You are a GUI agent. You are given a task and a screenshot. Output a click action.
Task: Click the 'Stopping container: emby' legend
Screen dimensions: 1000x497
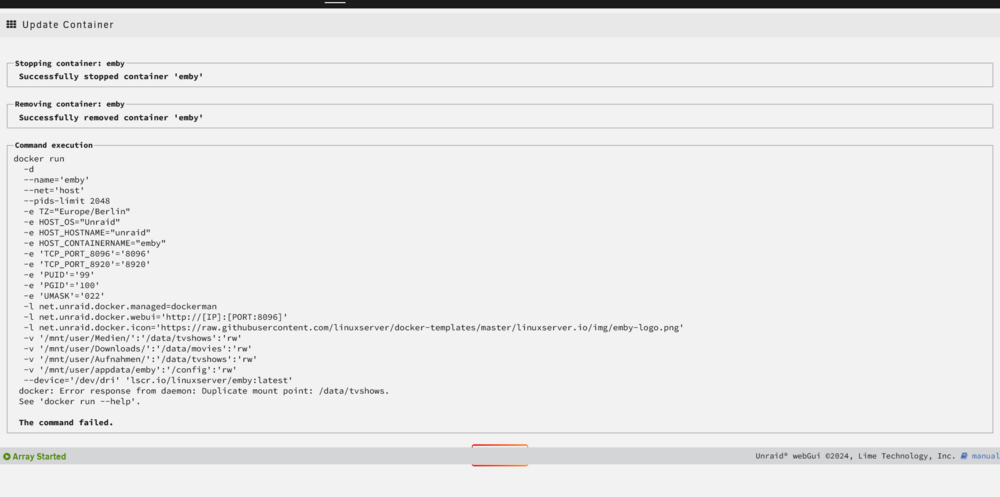tap(70, 63)
